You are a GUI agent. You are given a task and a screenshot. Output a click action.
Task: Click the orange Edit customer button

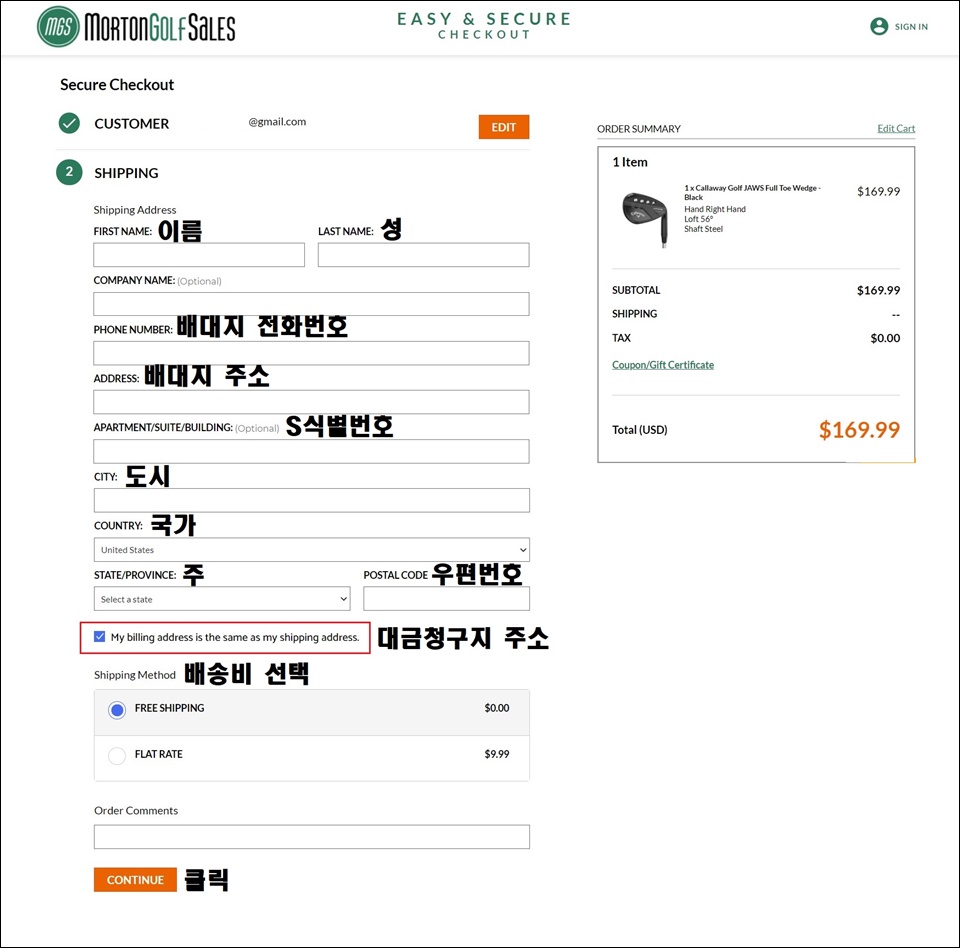[x=504, y=127]
